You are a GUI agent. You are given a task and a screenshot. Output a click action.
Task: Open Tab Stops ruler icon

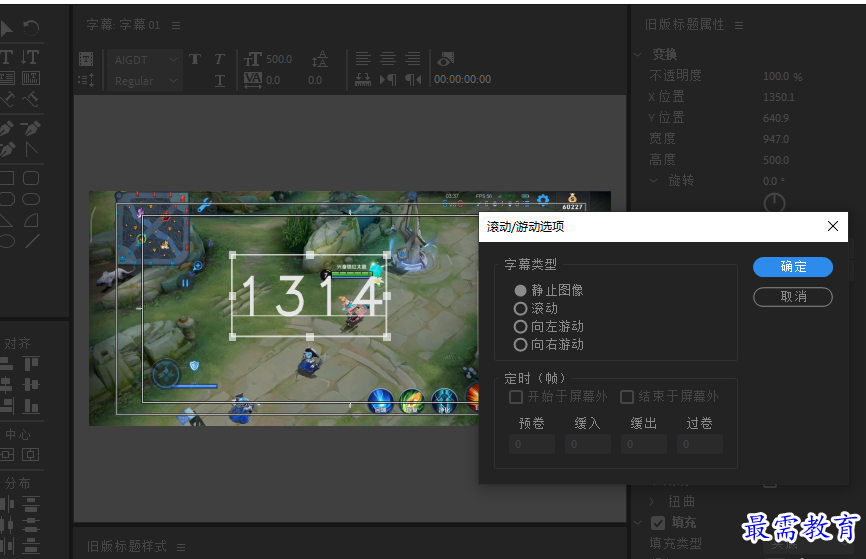click(x=363, y=80)
